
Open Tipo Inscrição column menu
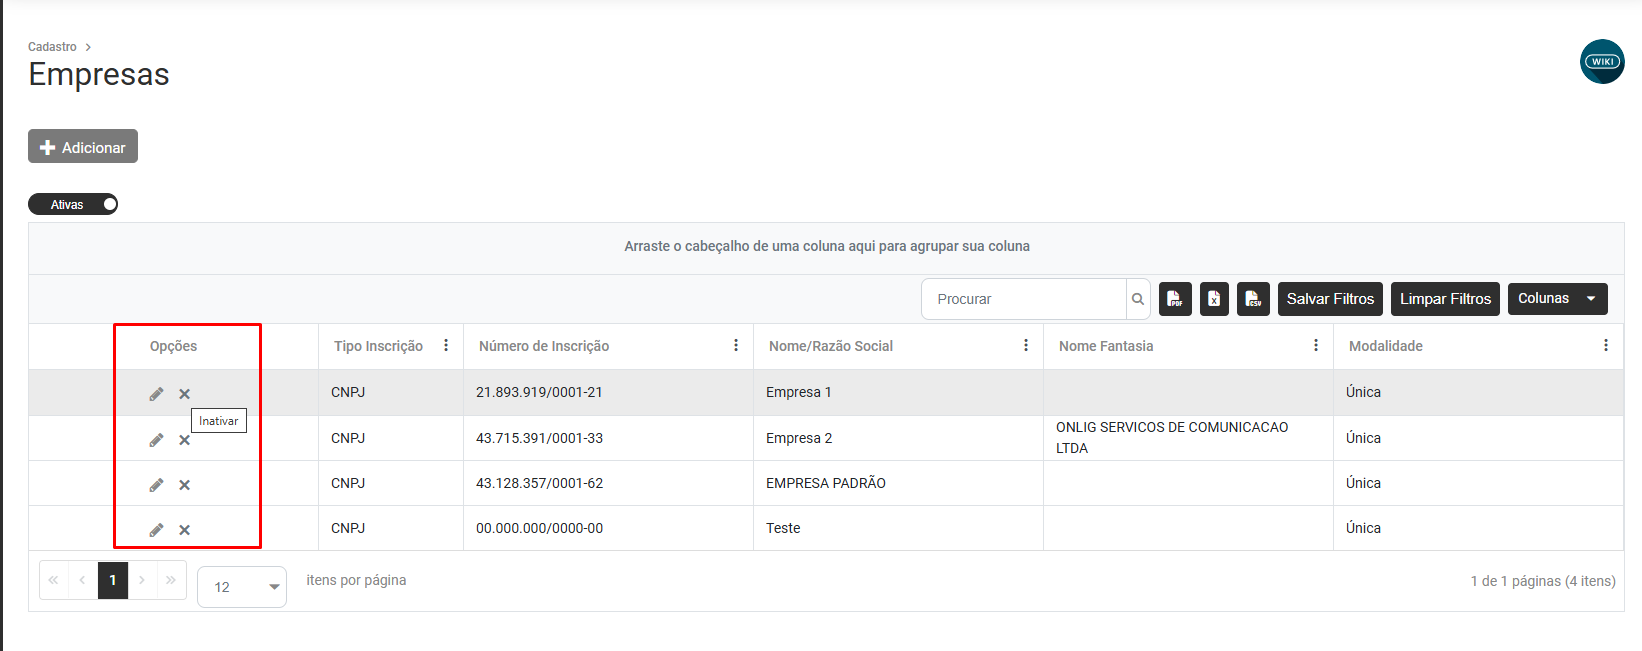tap(446, 346)
